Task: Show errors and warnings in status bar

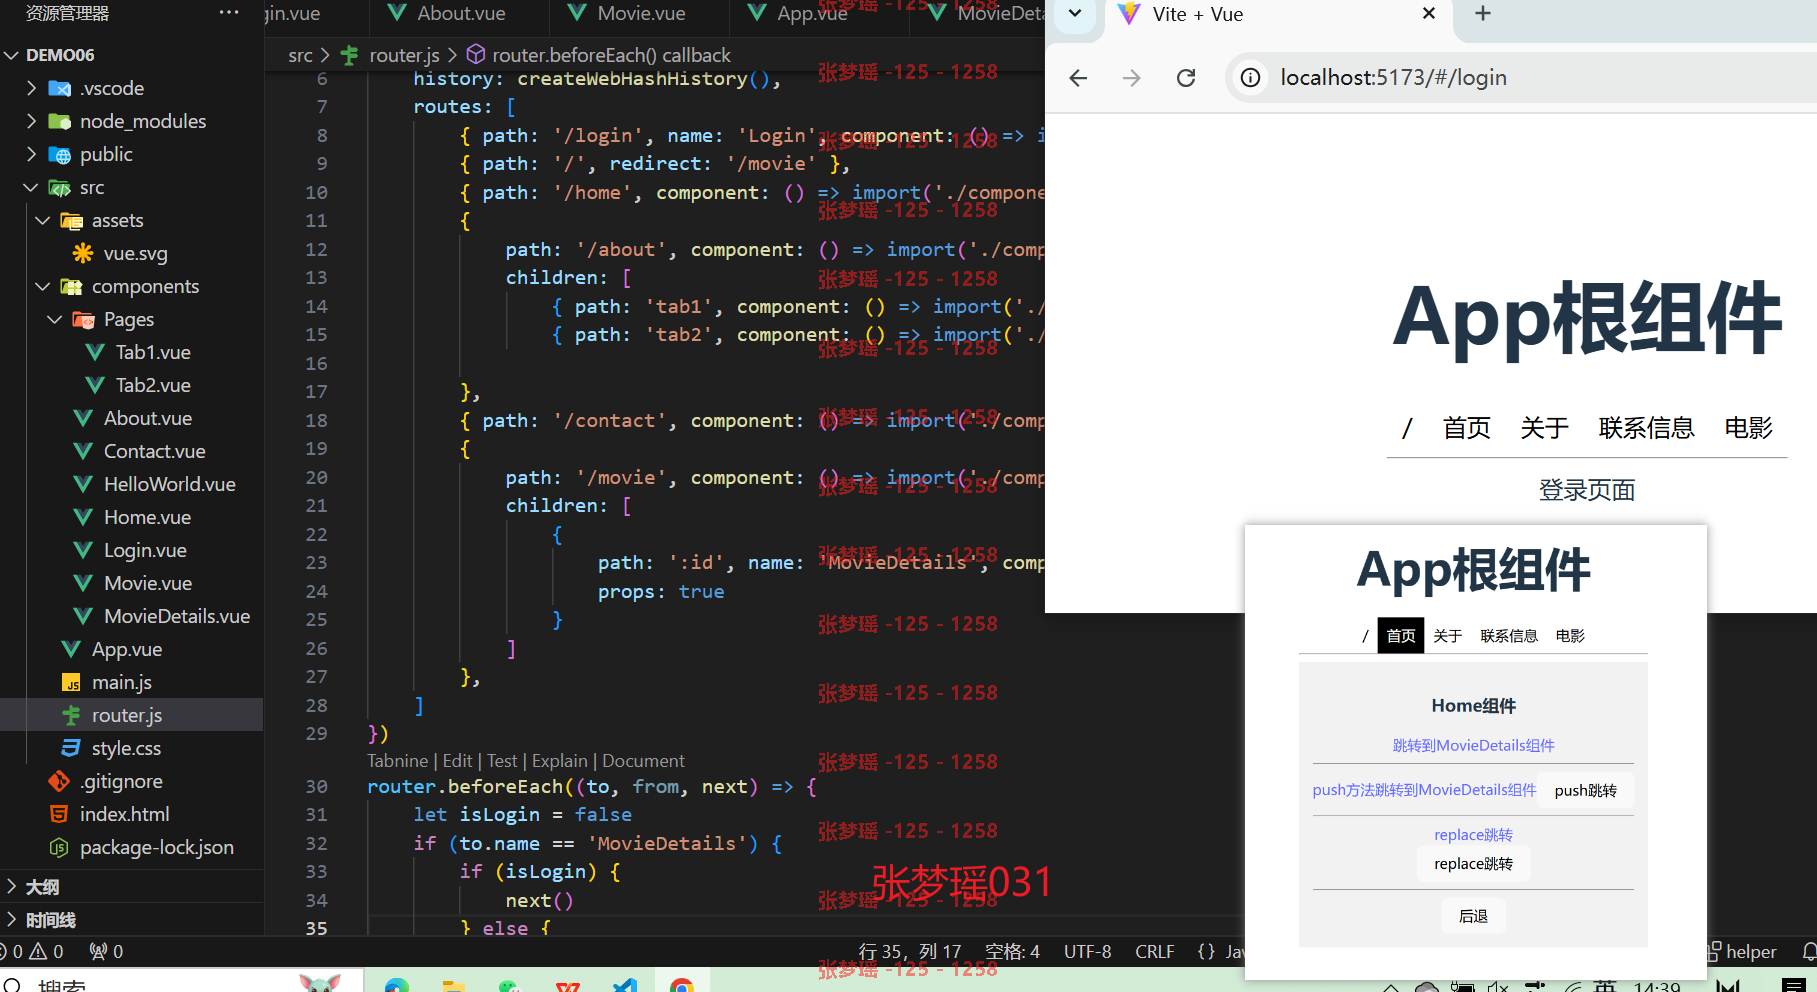Action: click(x=33, y=951)
